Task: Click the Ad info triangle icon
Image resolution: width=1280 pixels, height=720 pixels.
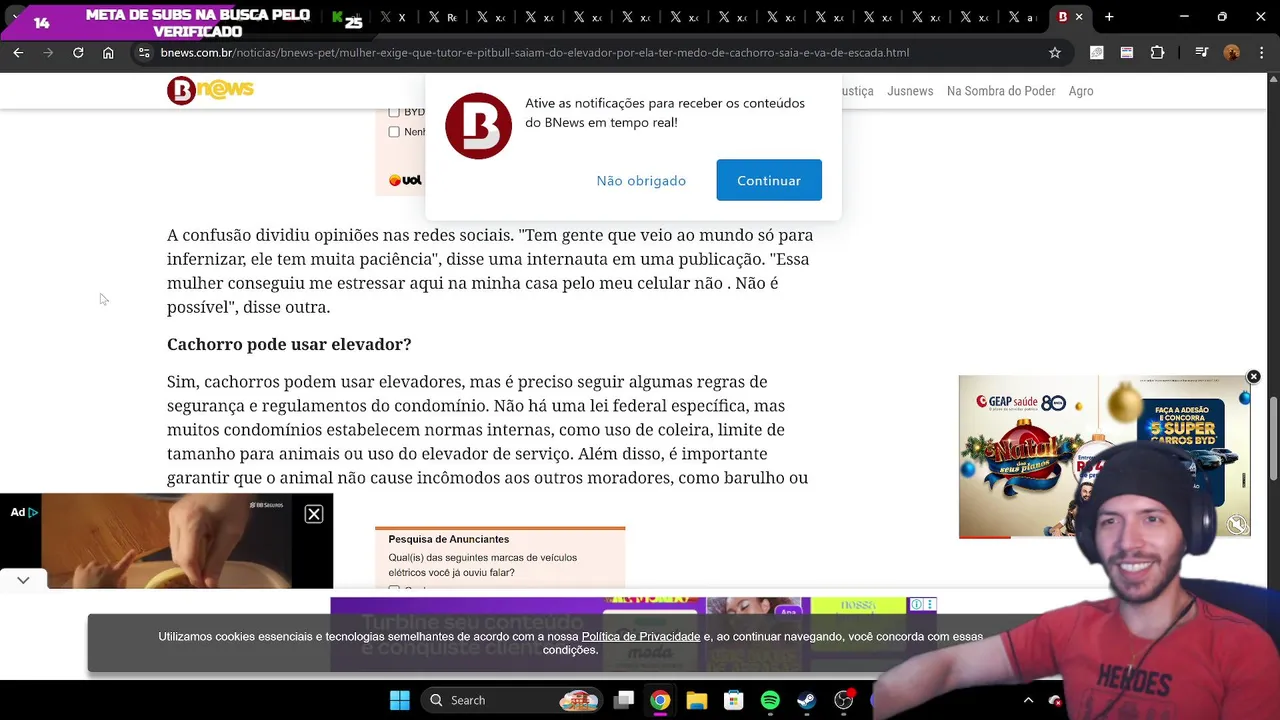Action: pyautogui.click(x=33, y=512)
